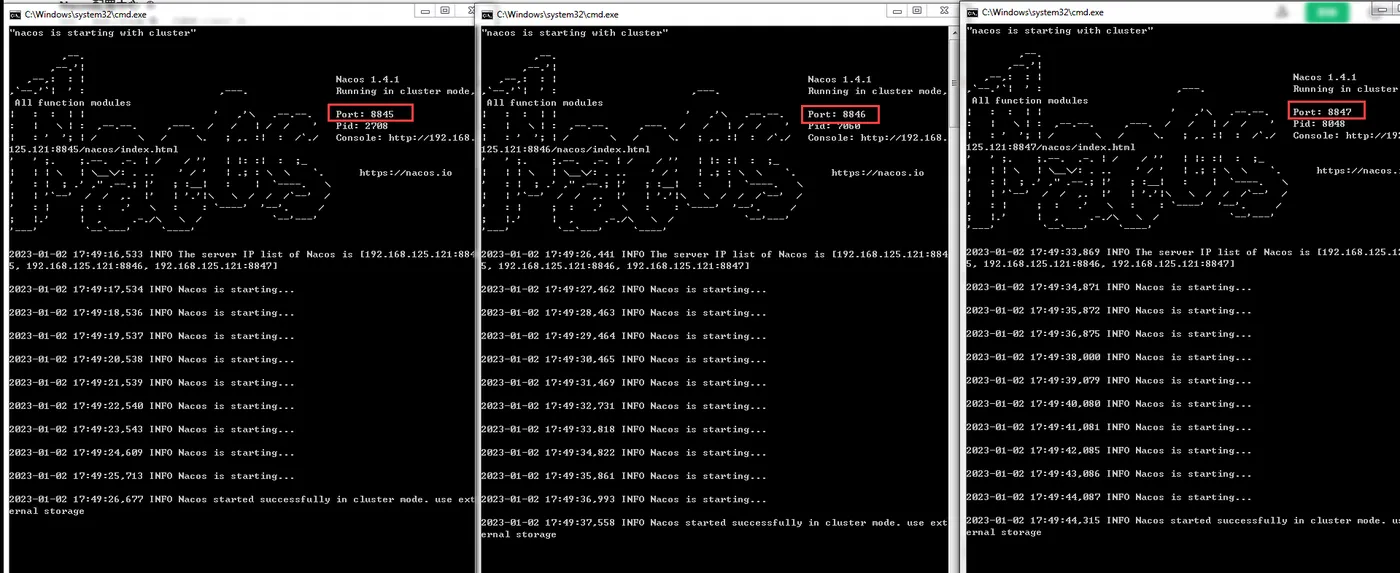1400x573 pixels.
Task: Click the log line at 17:49:32,731
Action: pyautogui.click(x=623, y=406)
